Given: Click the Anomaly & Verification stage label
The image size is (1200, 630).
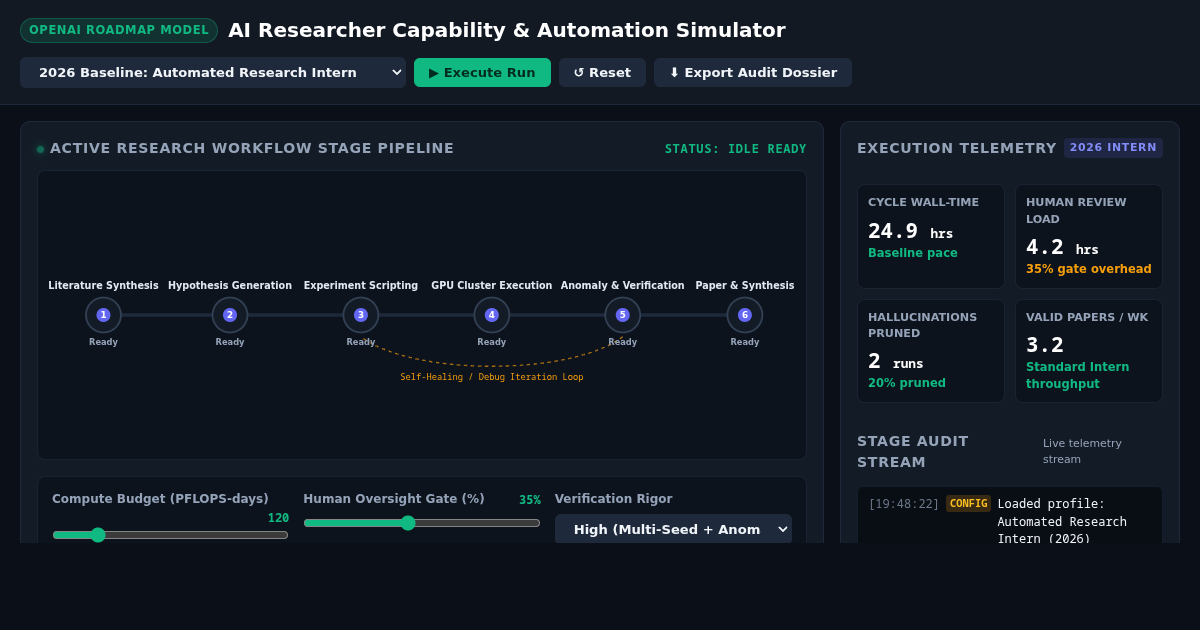Looking at the screenshot, I should (x=623, y=286).
